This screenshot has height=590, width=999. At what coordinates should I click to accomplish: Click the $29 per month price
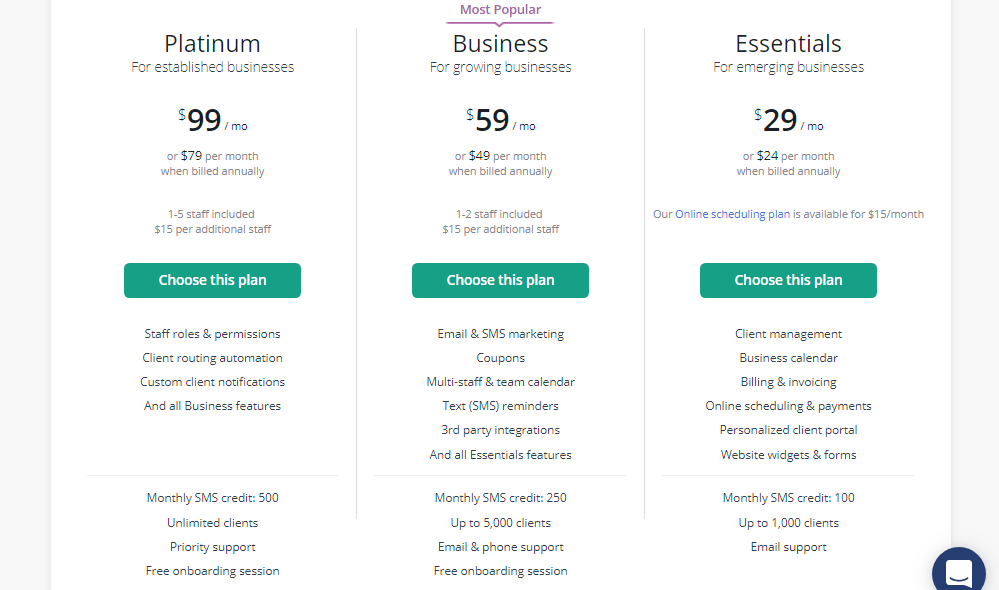coord(781,120)
